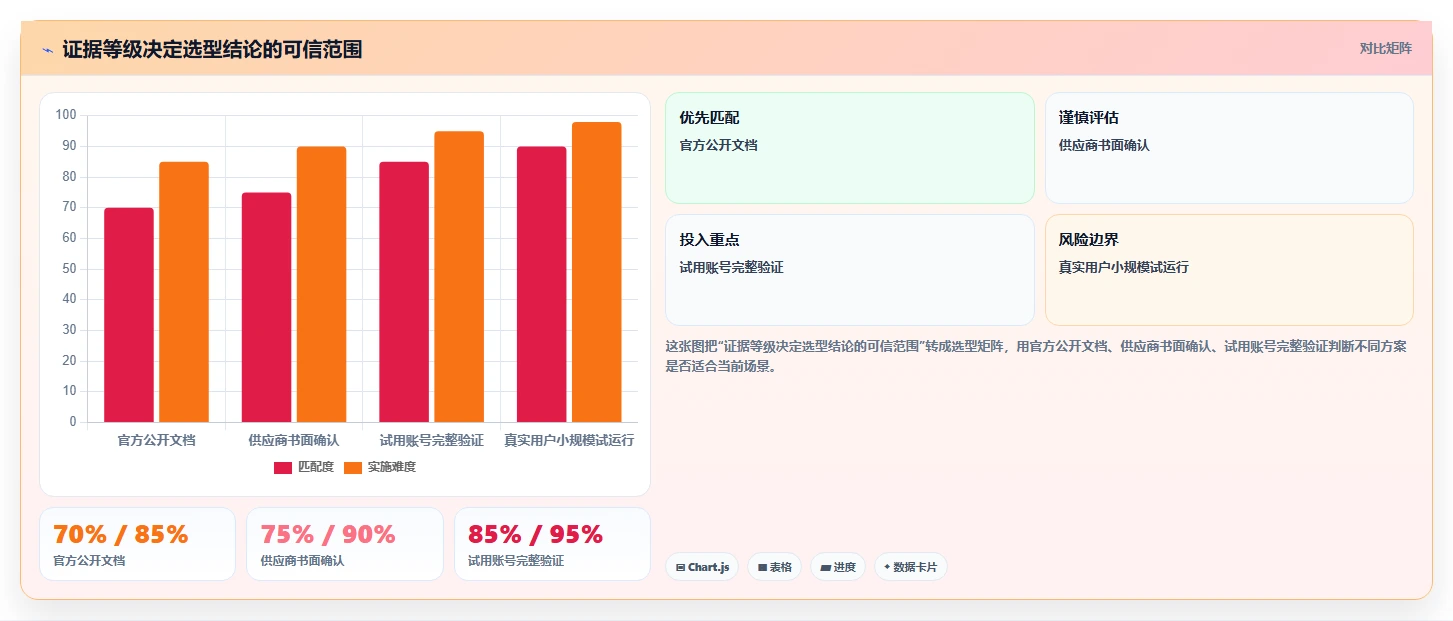Screen dimensions: 1453x621
Task: Select the red 供应商书面确认 bar
Action: coord(266,307)
